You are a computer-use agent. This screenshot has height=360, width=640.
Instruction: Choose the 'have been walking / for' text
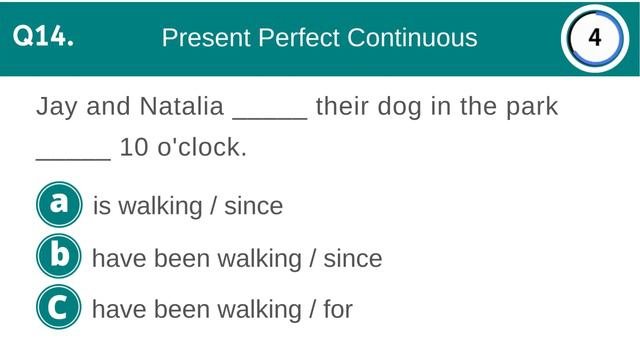pos(222,309)
